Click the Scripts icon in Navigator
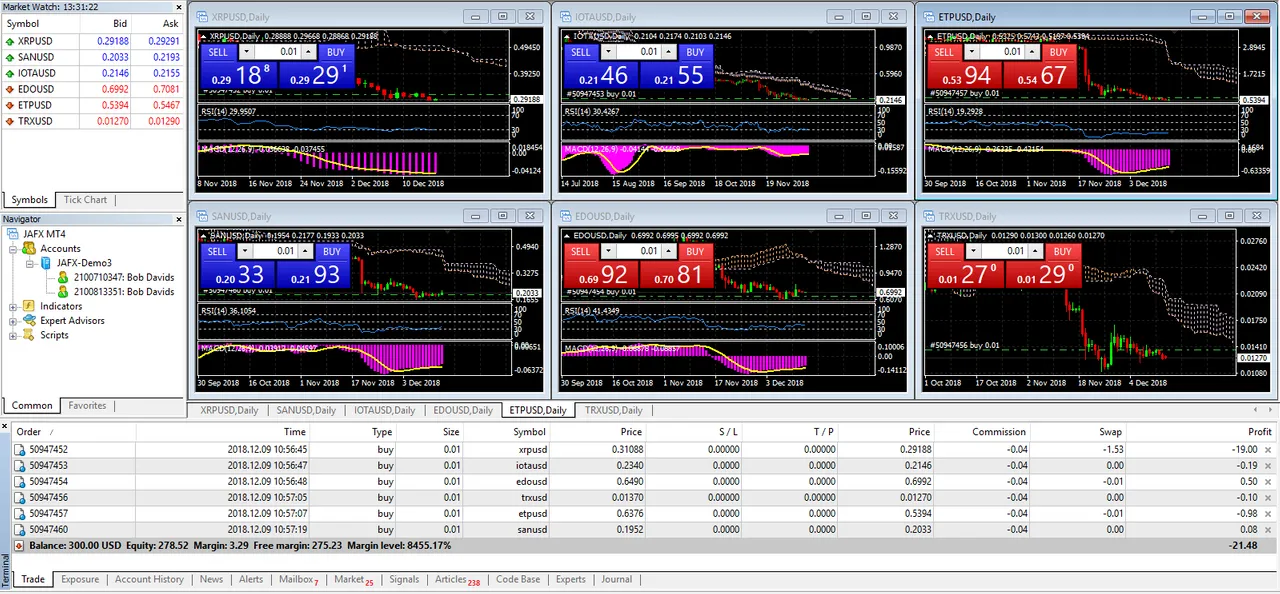The height and width of the screenshot is (594, 1280). (x=30, y=335)
